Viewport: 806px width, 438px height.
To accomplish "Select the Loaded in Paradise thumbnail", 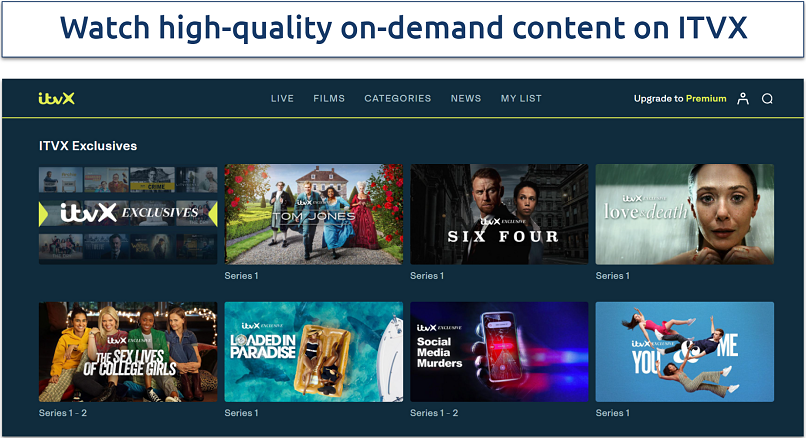I will click(x=314, y=352).
